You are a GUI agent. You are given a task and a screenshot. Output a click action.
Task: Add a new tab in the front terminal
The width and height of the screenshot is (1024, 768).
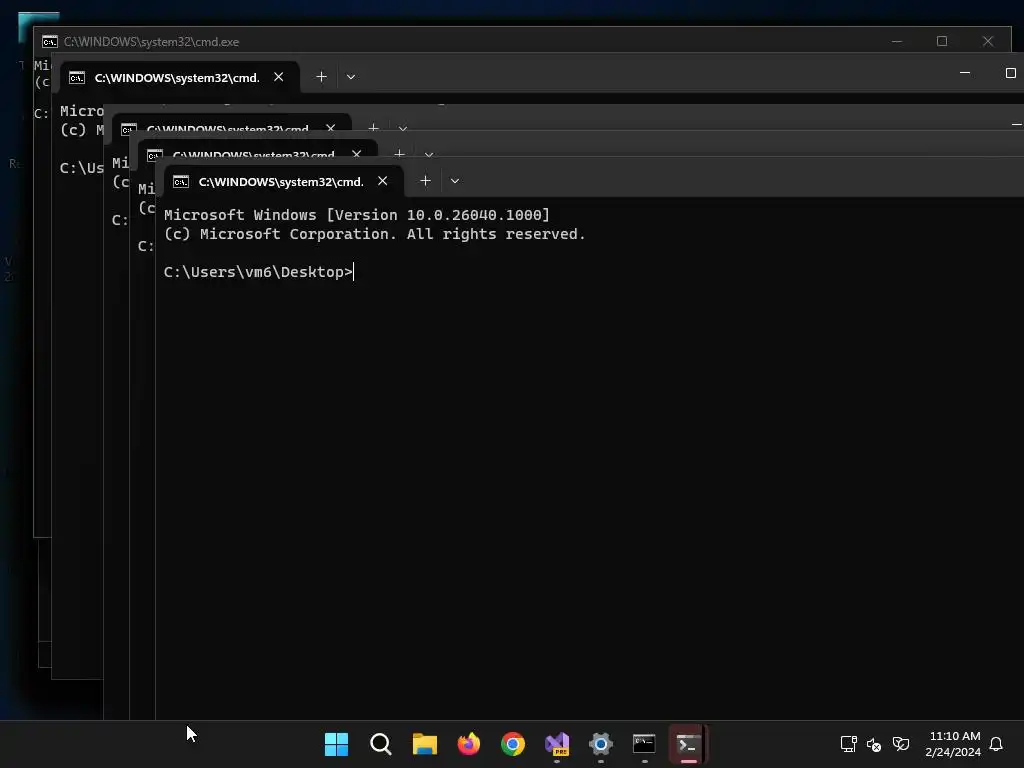pyautogui.click(x=425, y=181)
